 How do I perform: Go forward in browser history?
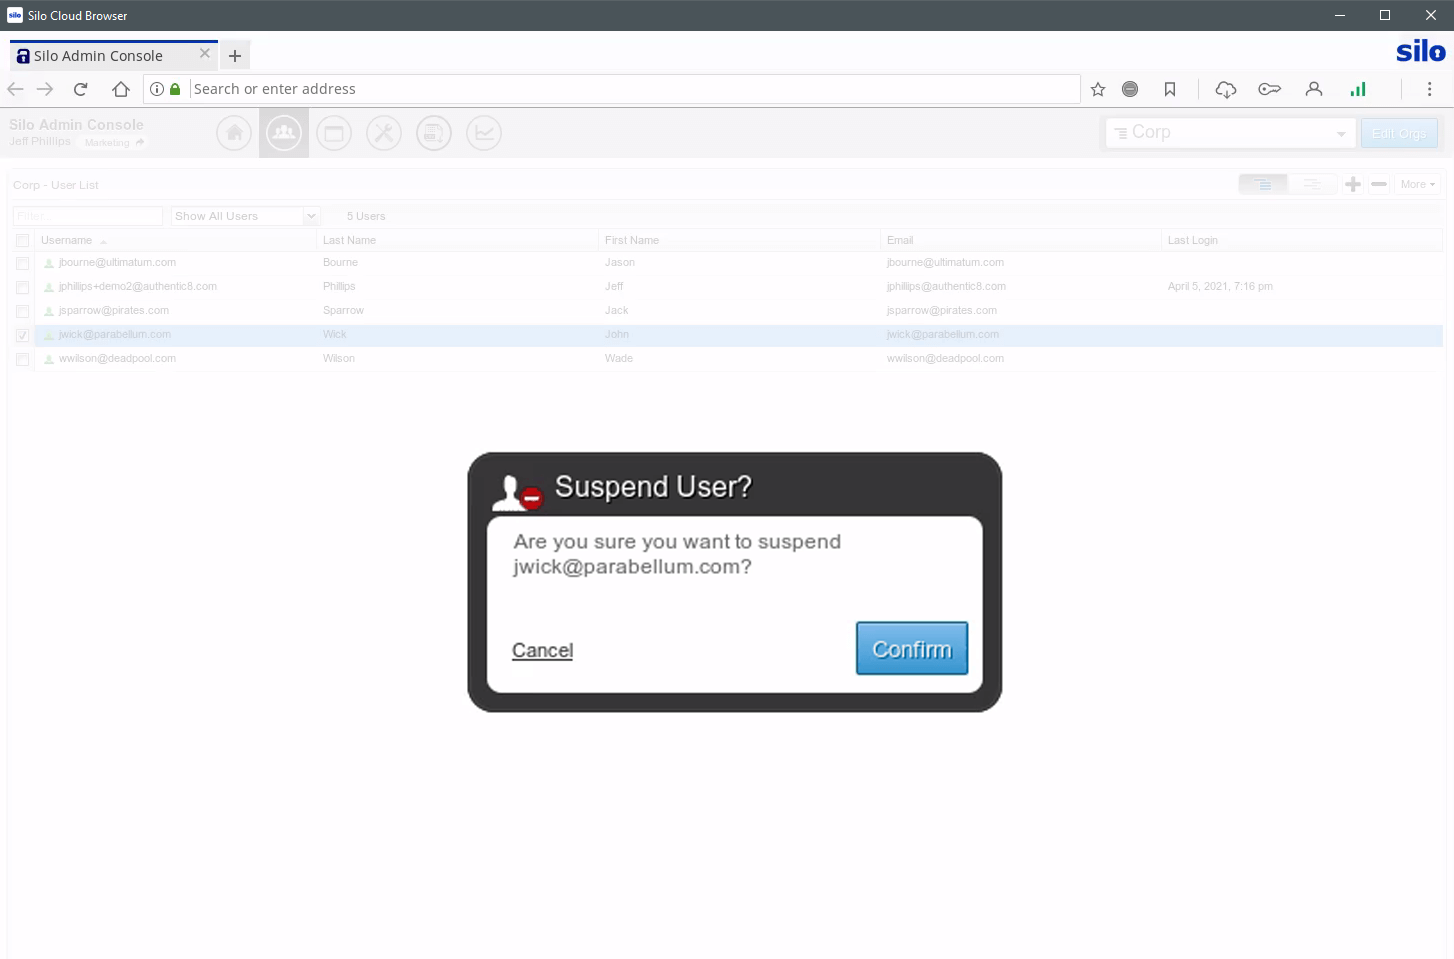click(45, 89)
